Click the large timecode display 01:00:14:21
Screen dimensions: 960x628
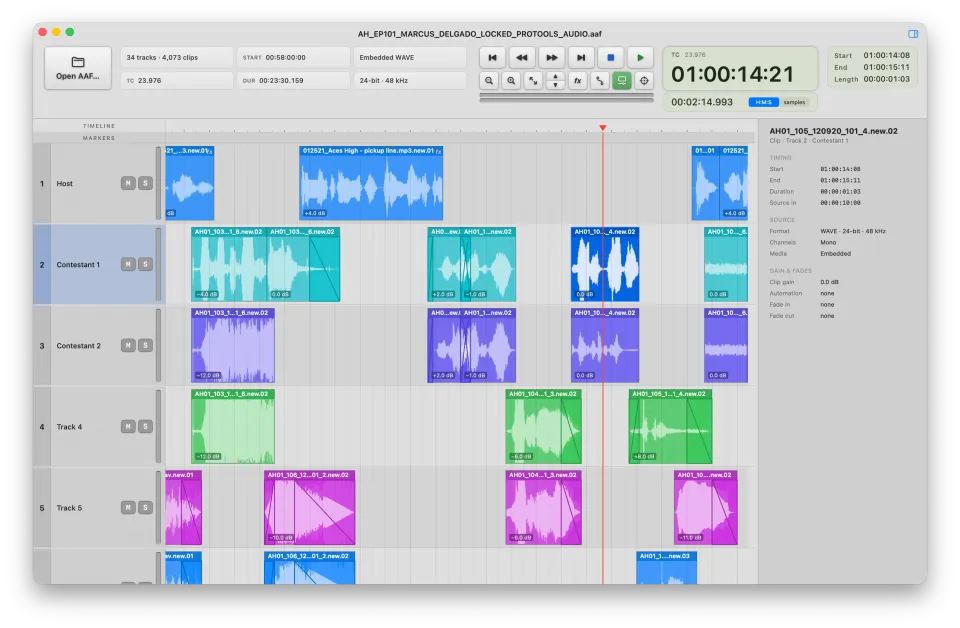732,75
